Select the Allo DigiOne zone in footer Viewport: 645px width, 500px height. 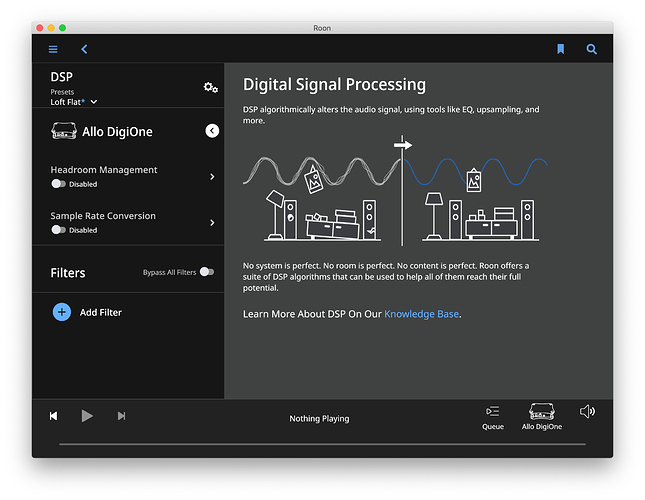tap(542, 417)
